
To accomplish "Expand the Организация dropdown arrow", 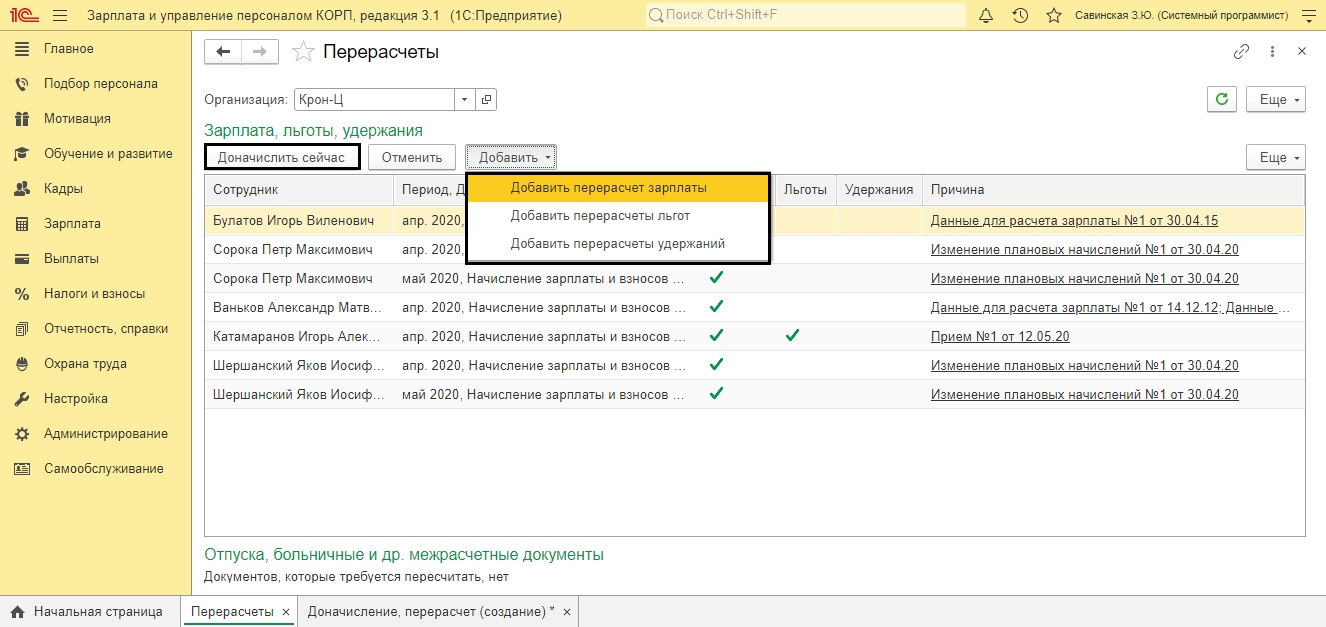I will pos(464,100).
